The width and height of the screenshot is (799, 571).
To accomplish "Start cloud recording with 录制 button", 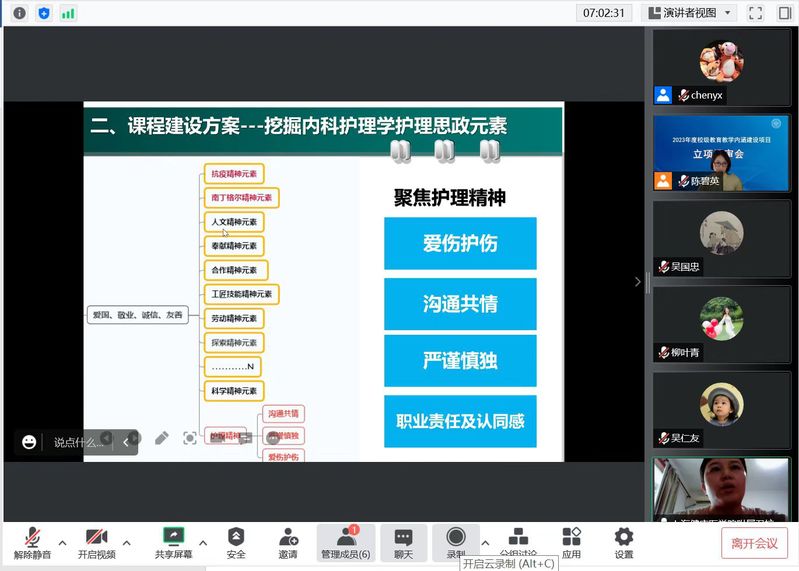I will coord(456,543).
